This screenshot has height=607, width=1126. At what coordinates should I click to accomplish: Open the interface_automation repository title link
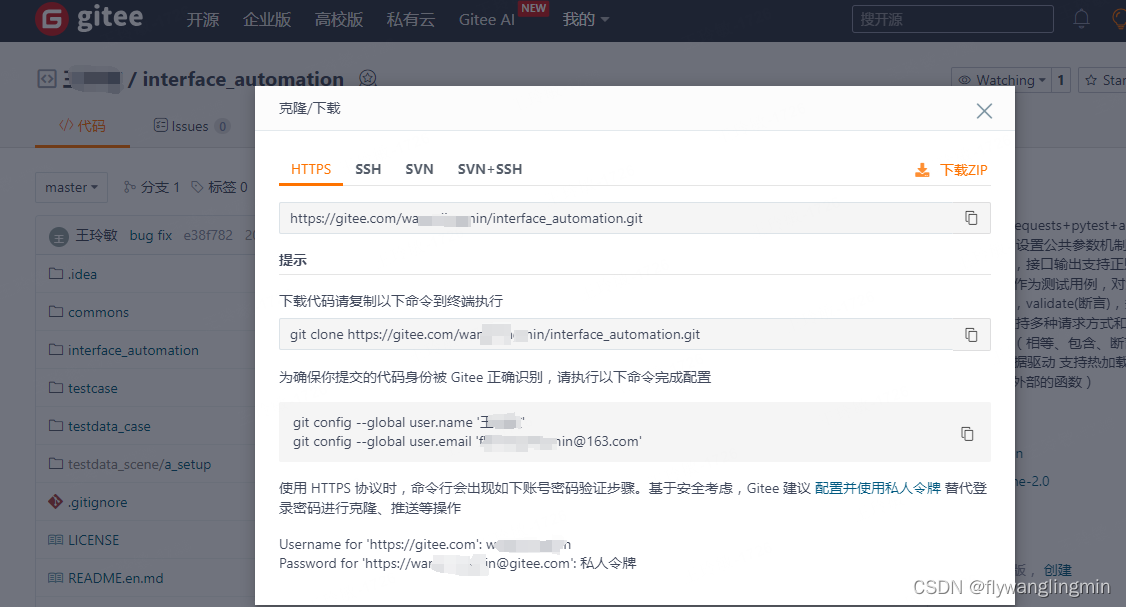[243, 79]
